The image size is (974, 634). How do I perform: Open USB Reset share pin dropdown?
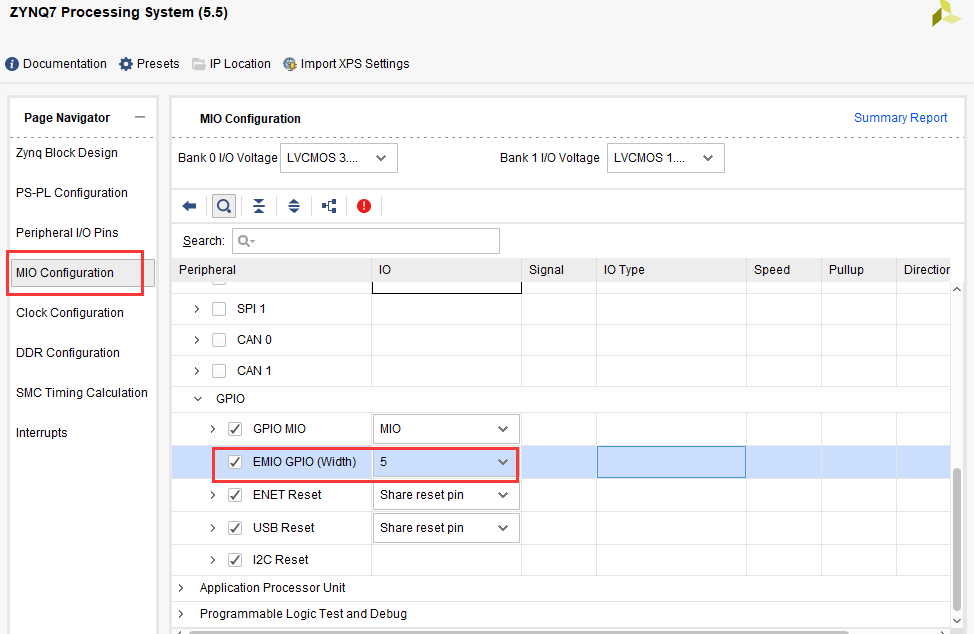(446, 528)
